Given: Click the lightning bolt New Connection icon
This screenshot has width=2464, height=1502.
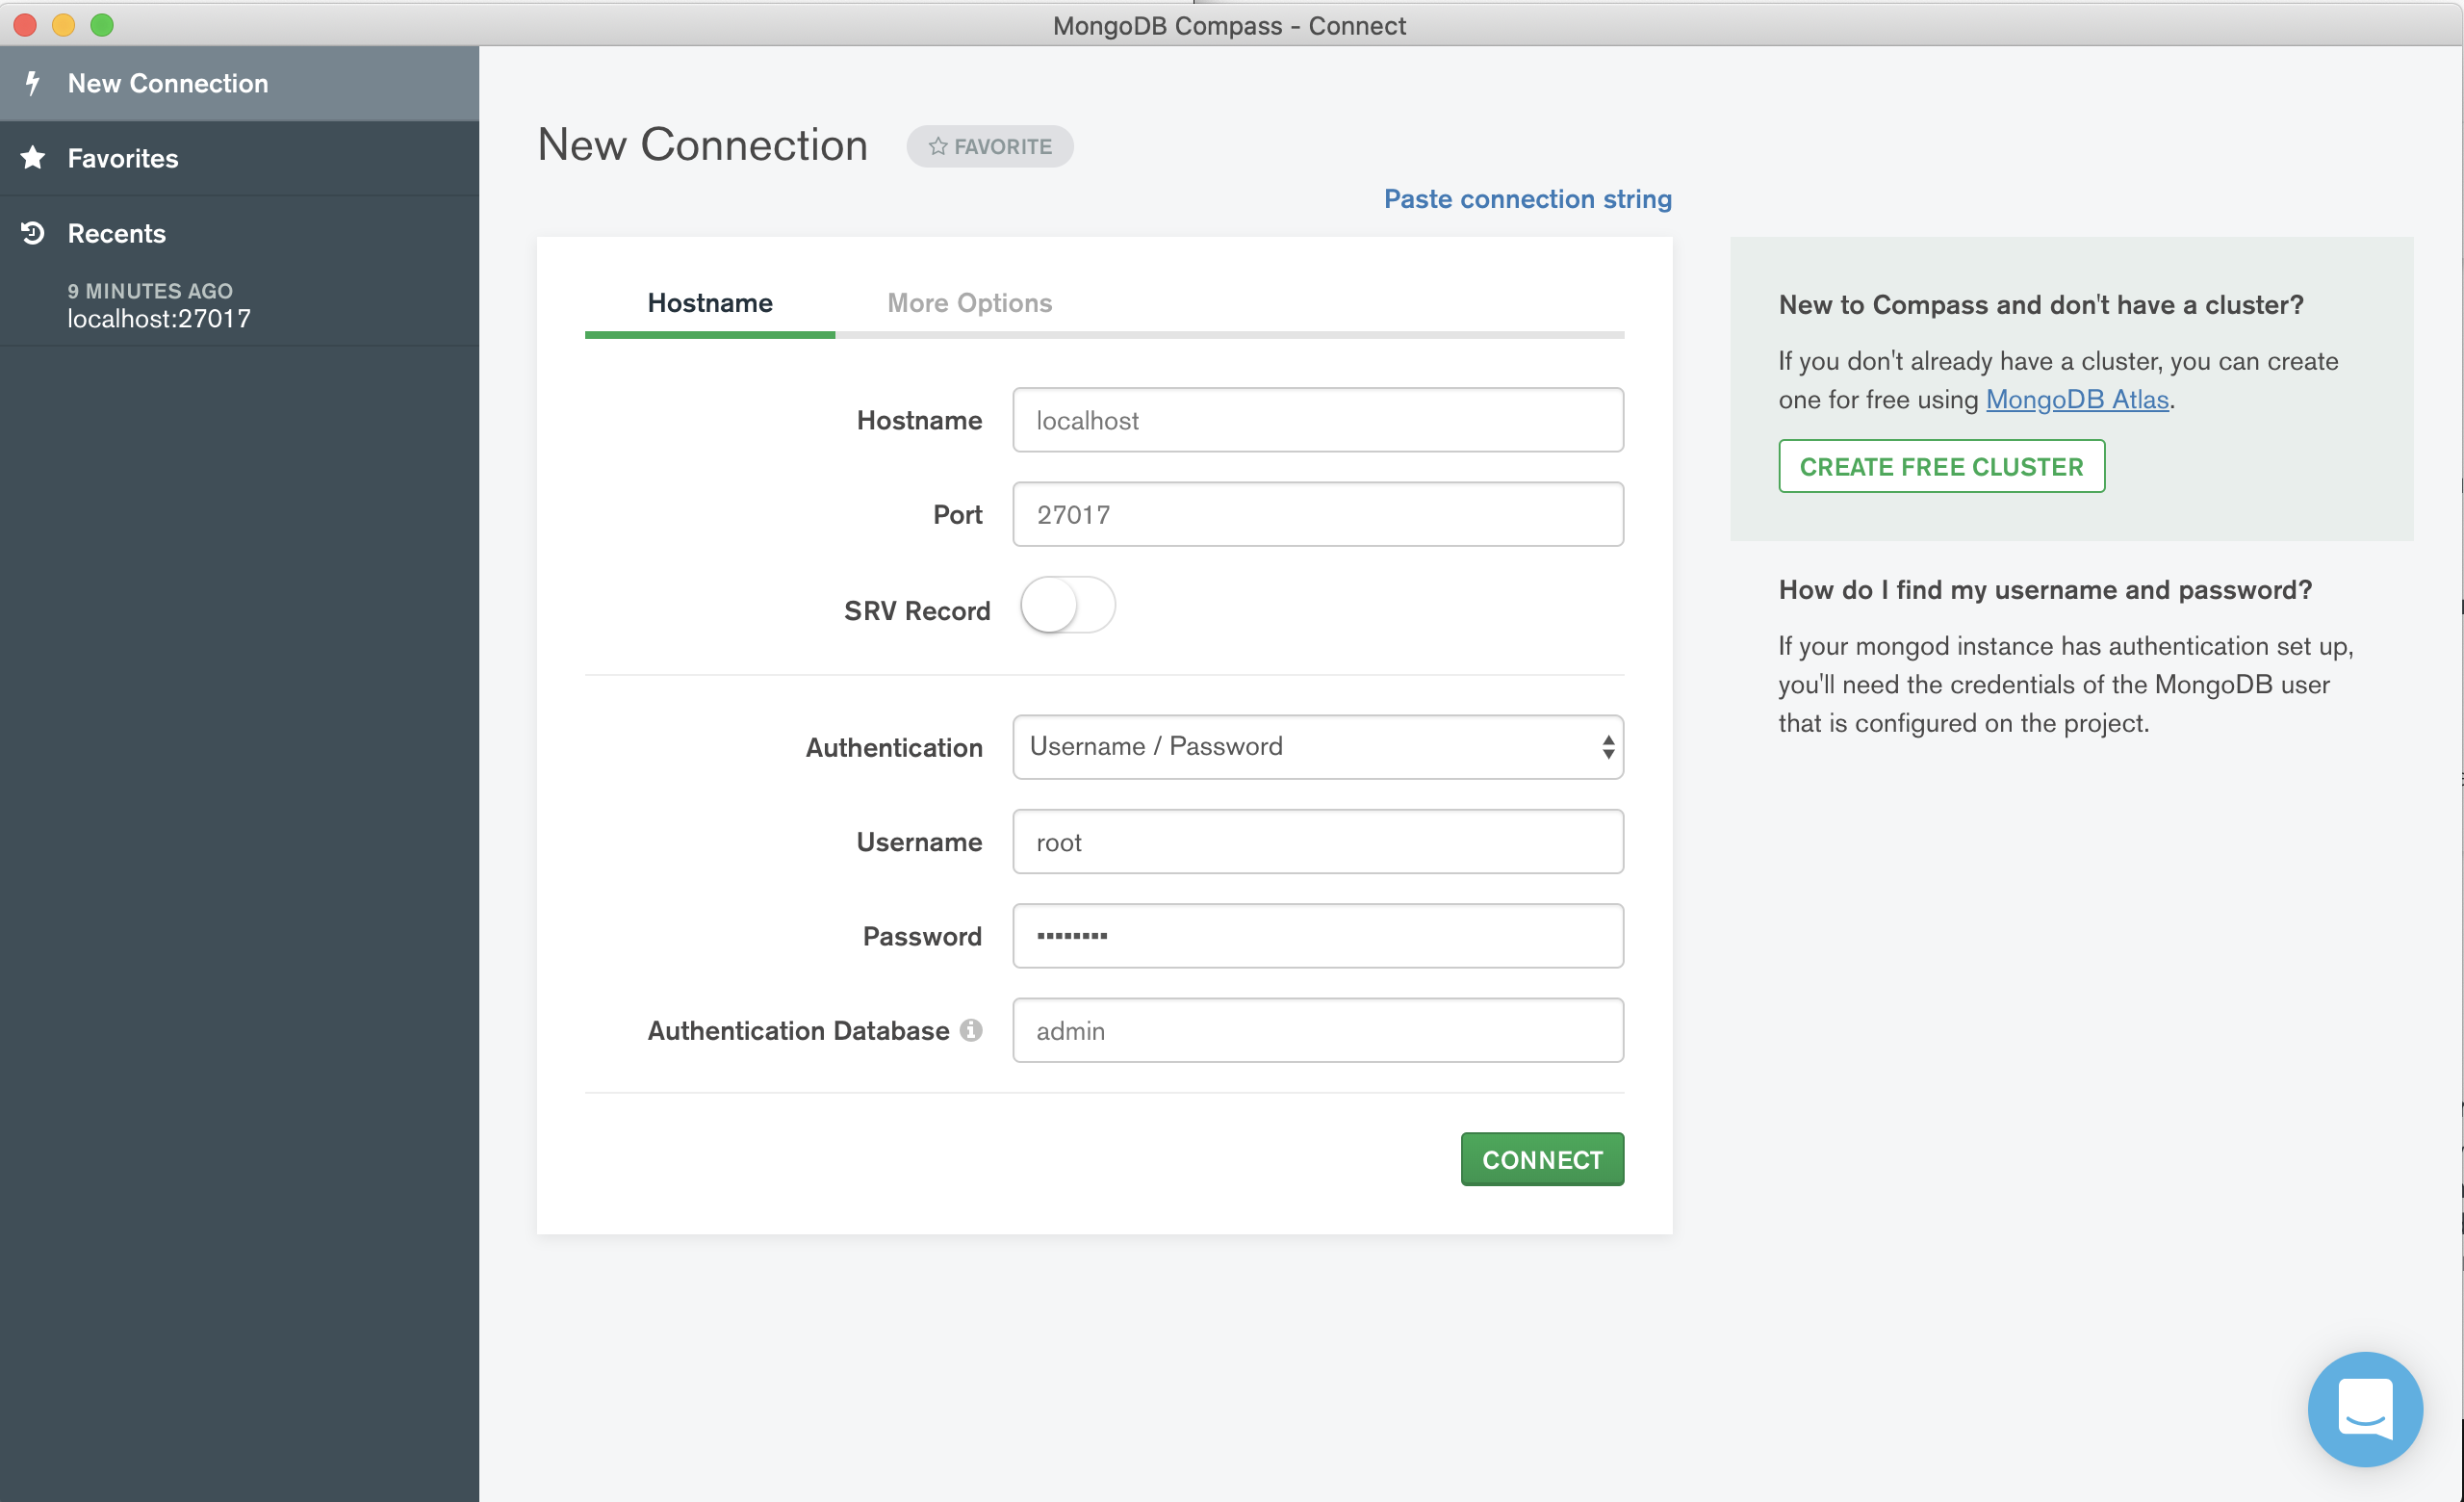Looking at the screenshot, I should (x=33, y=83).
